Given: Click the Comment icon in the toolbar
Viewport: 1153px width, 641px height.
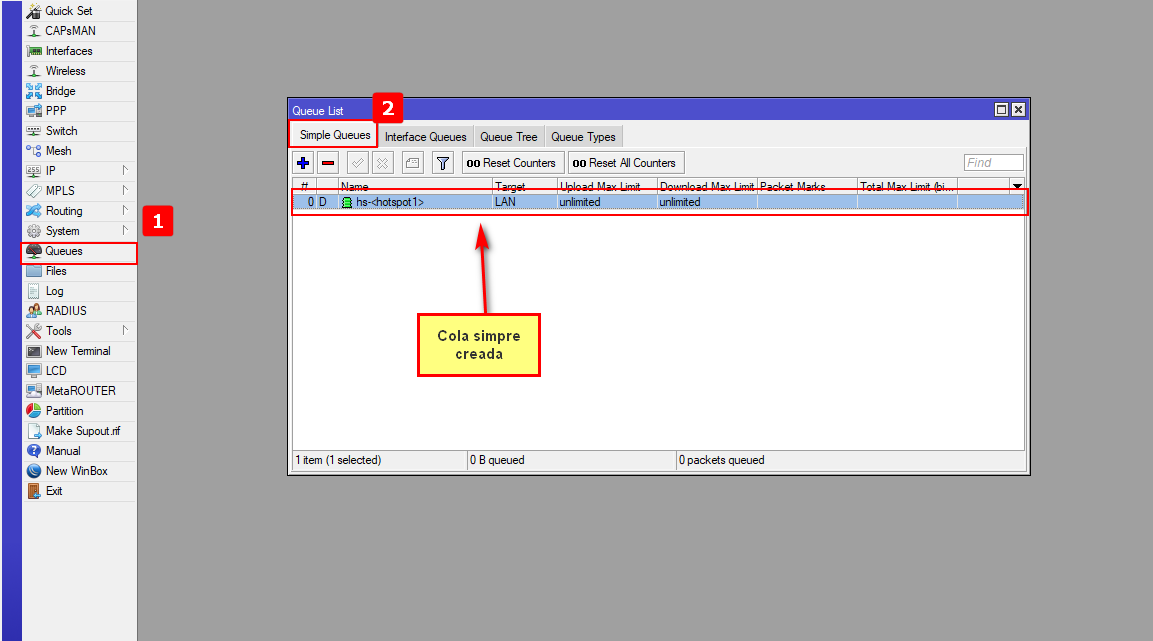Looking at the screenshot, I should (x=412, y=163).
